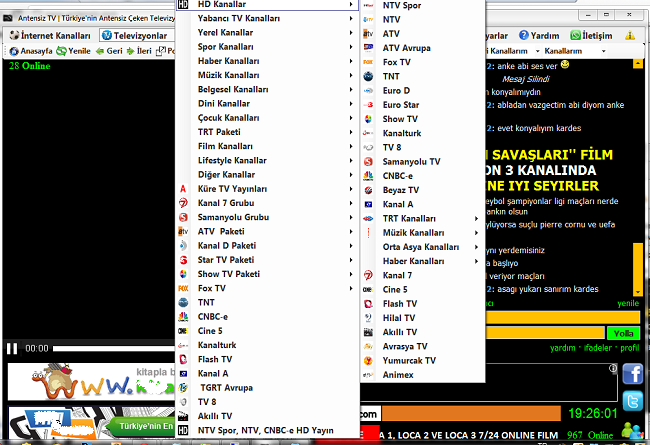Send message with Yolla button
This screenshot has width=650, height=445.
click(623, 333)
